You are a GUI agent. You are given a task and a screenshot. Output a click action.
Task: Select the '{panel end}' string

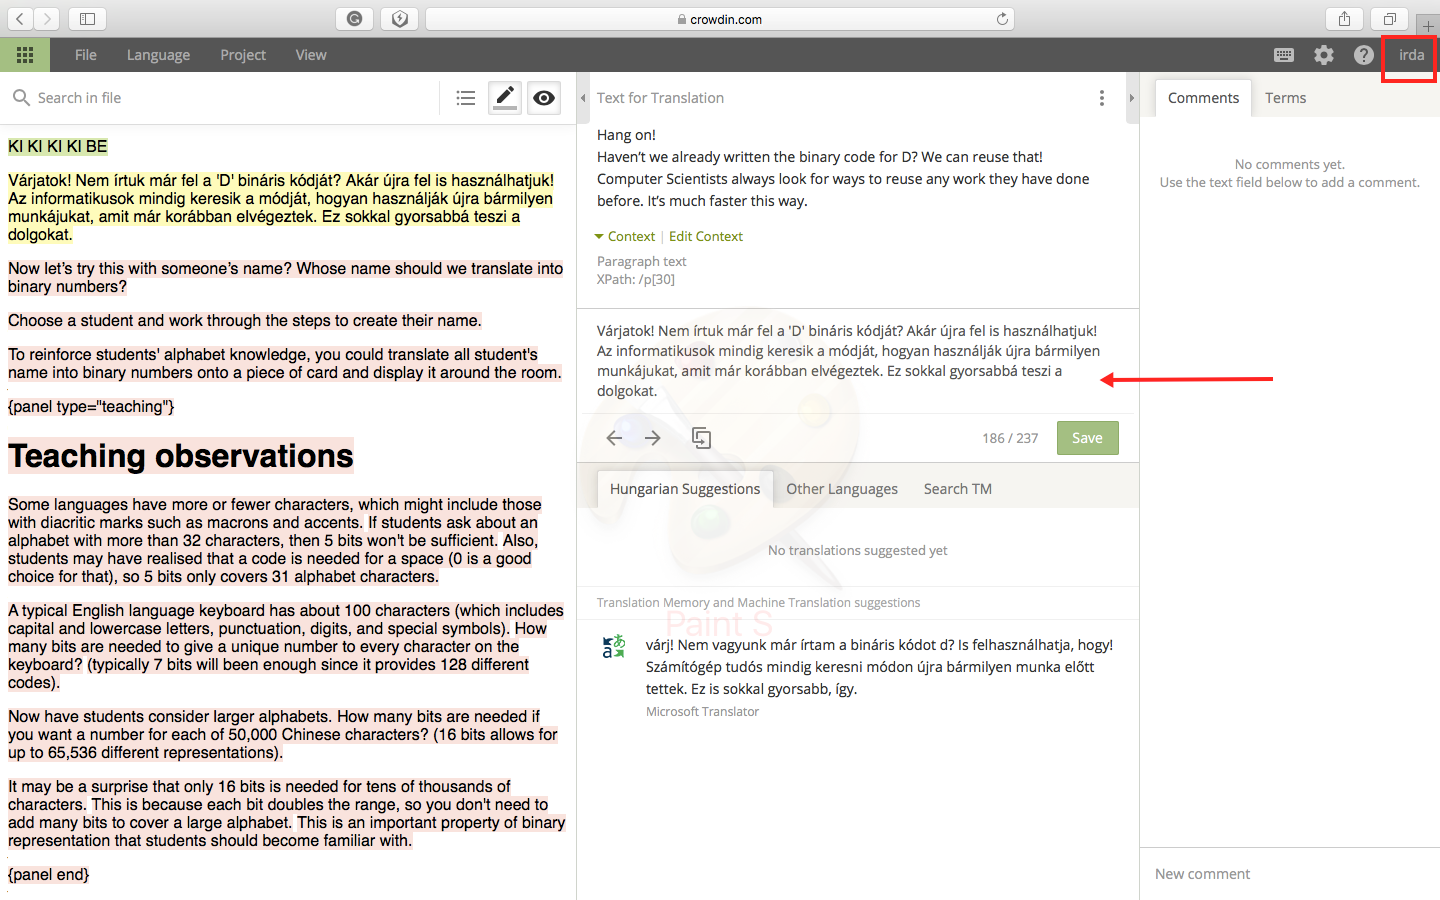pyautogui.click(x=49, y=875)
